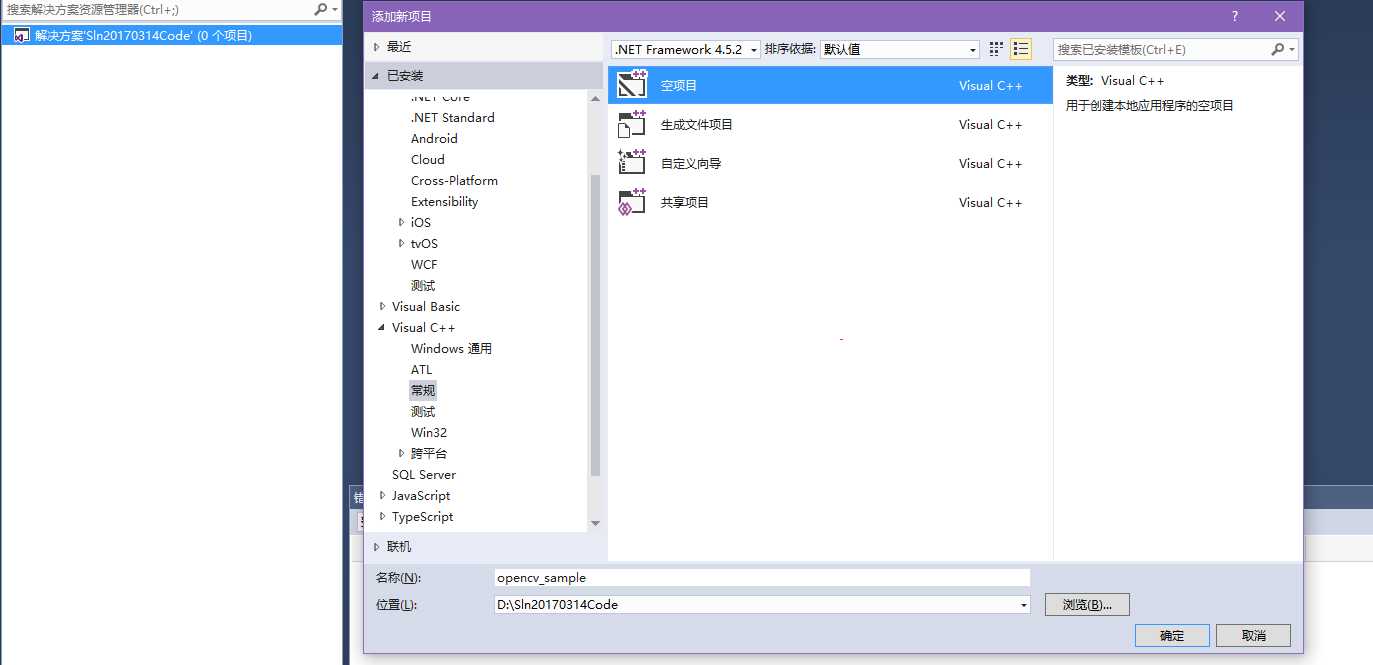Open the 位置 path dropdown arrow
Screen dimensions: 1373x665
click(1023, 605)
